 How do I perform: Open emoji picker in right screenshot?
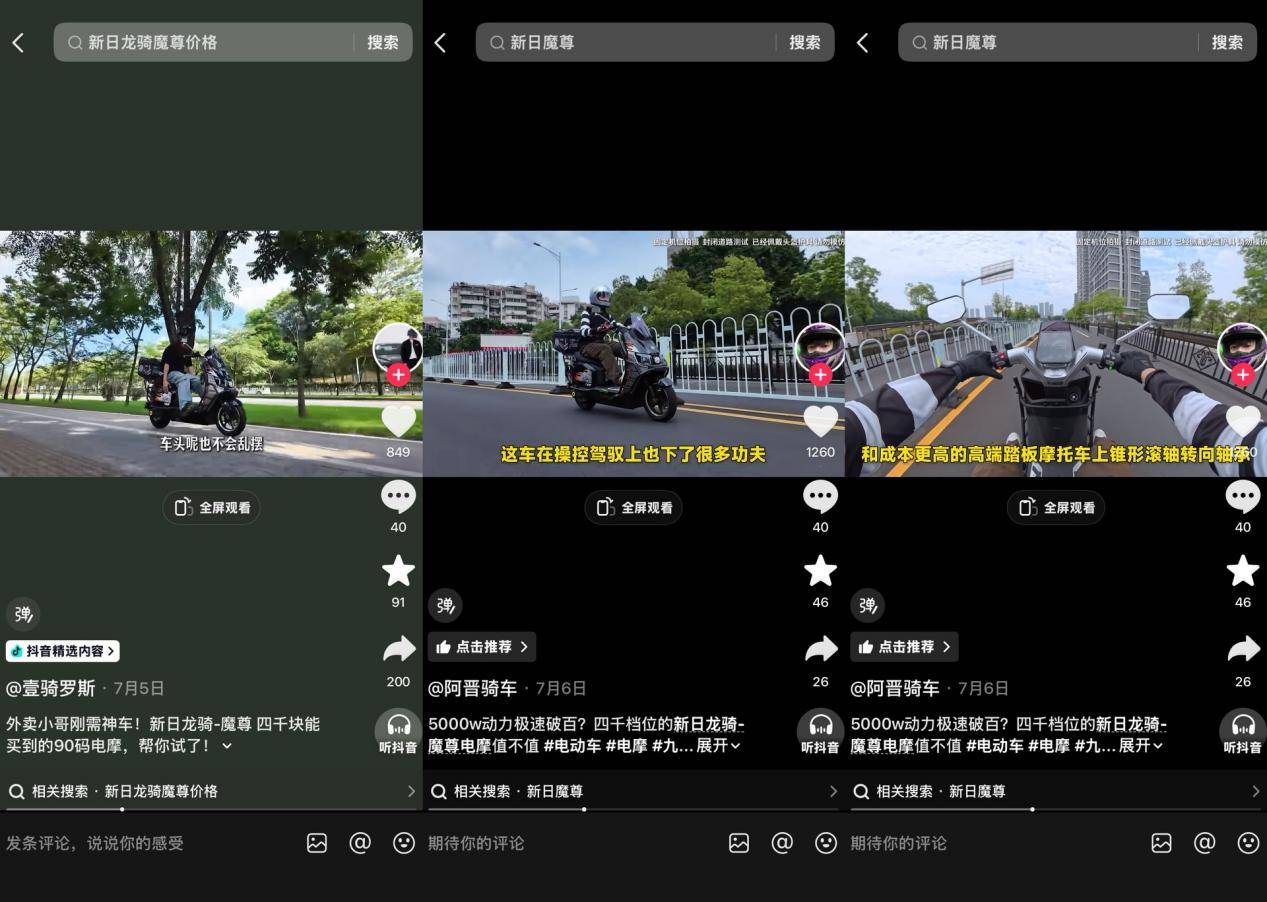1248,843
